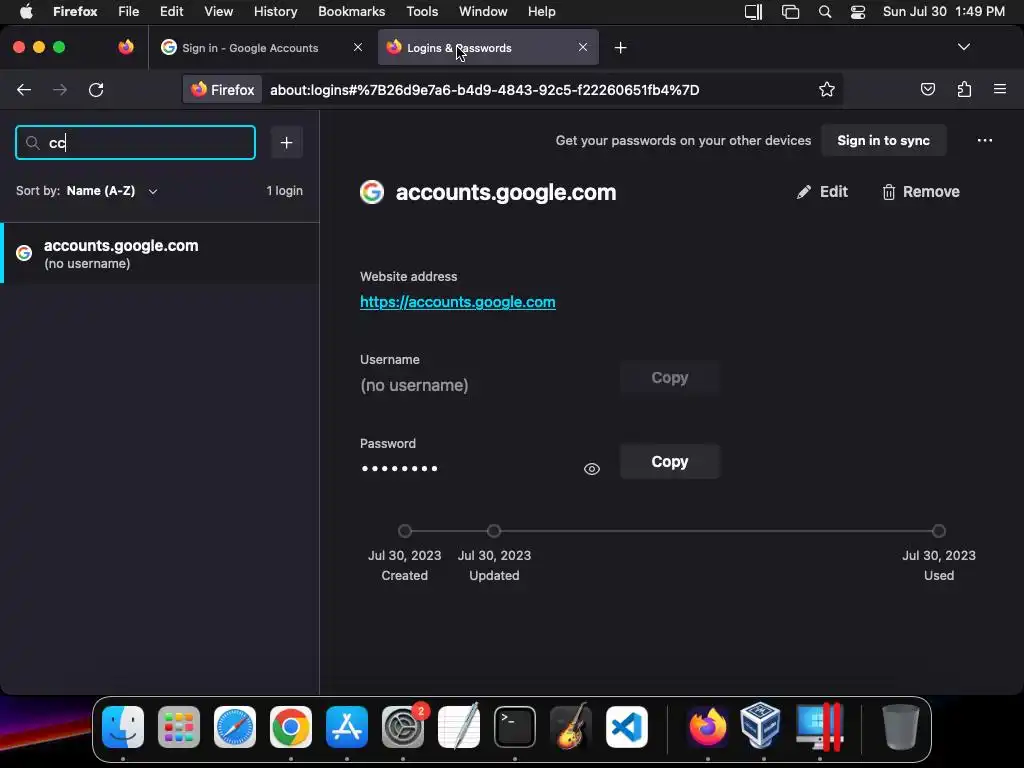Click Firefox identity badge in address bar
This screenshot has height=768, width=1024.
coord(222,90)
